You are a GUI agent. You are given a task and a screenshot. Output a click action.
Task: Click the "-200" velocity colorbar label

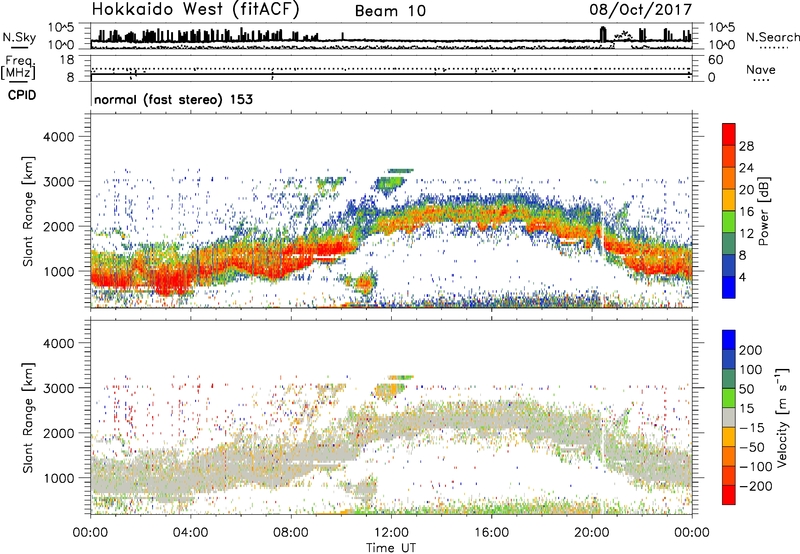click(755, 486)
